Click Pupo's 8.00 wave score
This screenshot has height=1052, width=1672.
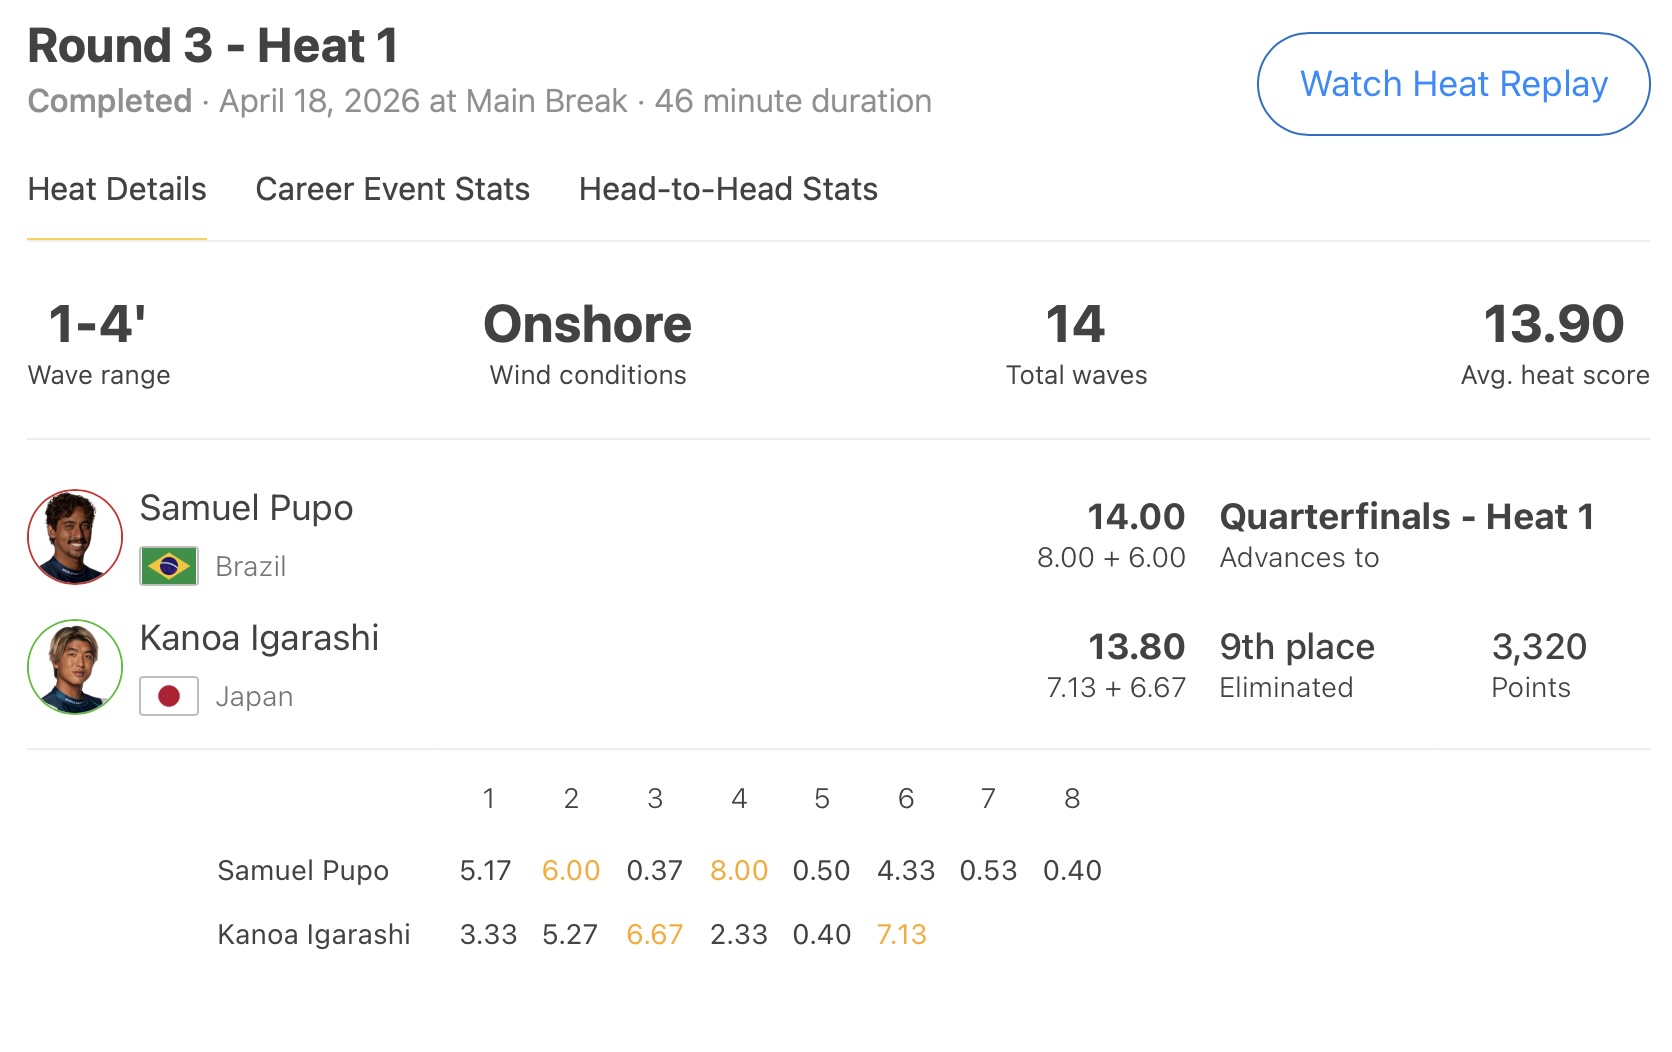[738, 871]
